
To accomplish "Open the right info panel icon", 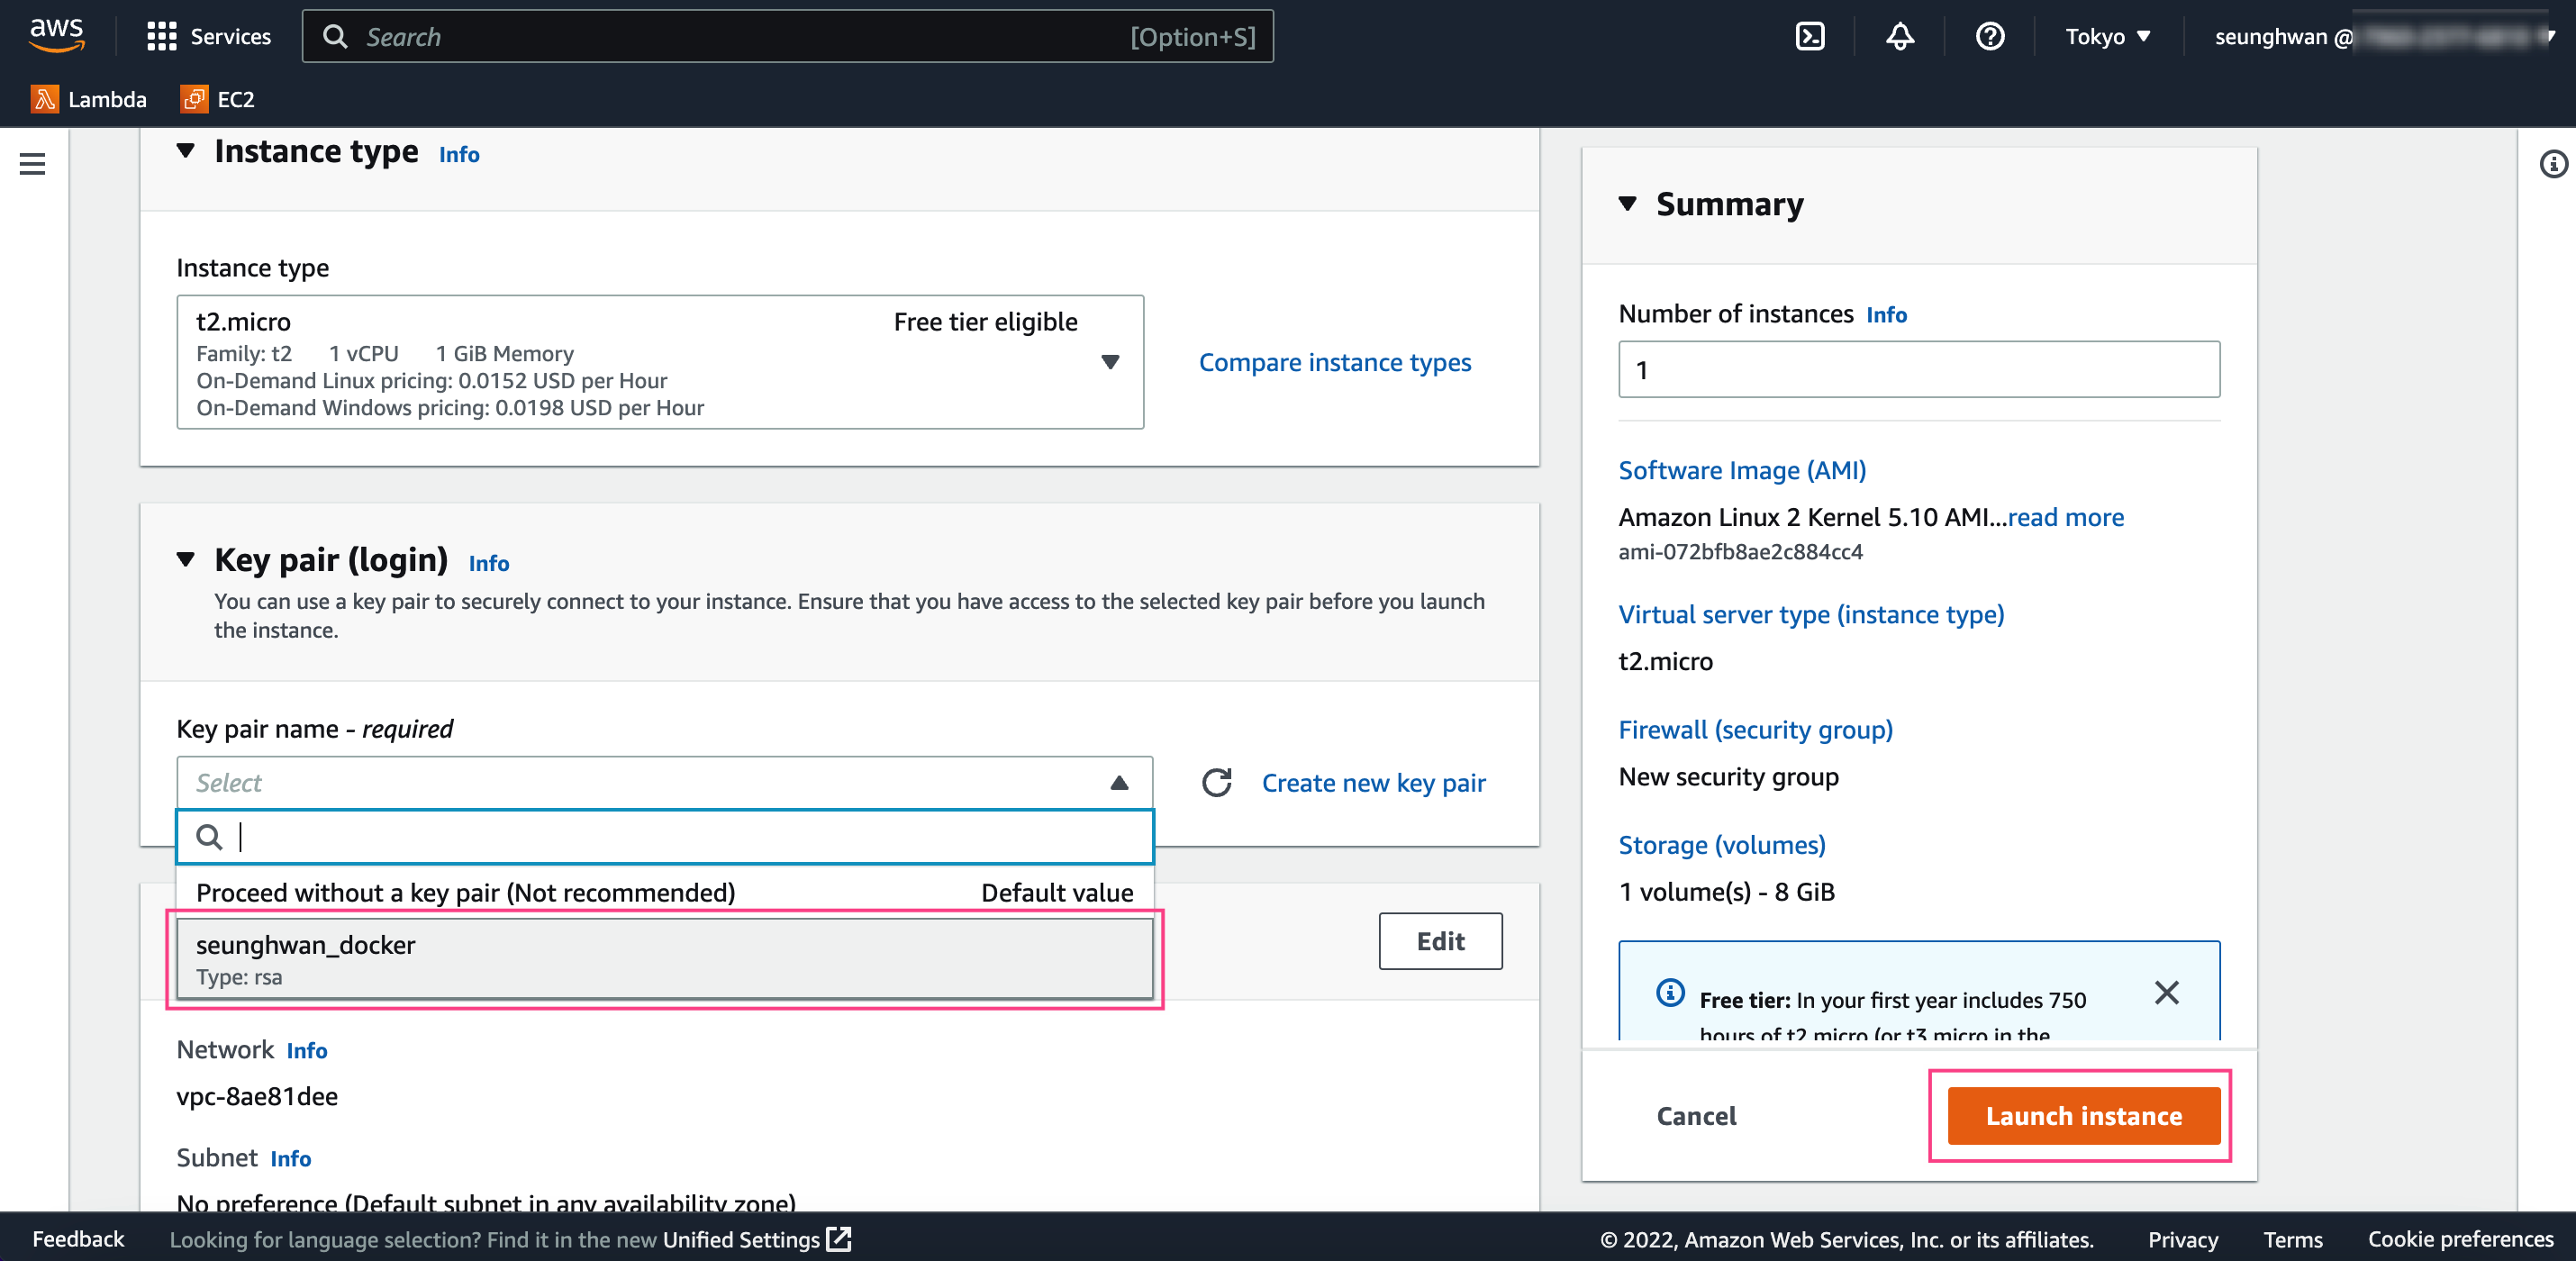I will pyautogui.click(x=2553, y=164).
